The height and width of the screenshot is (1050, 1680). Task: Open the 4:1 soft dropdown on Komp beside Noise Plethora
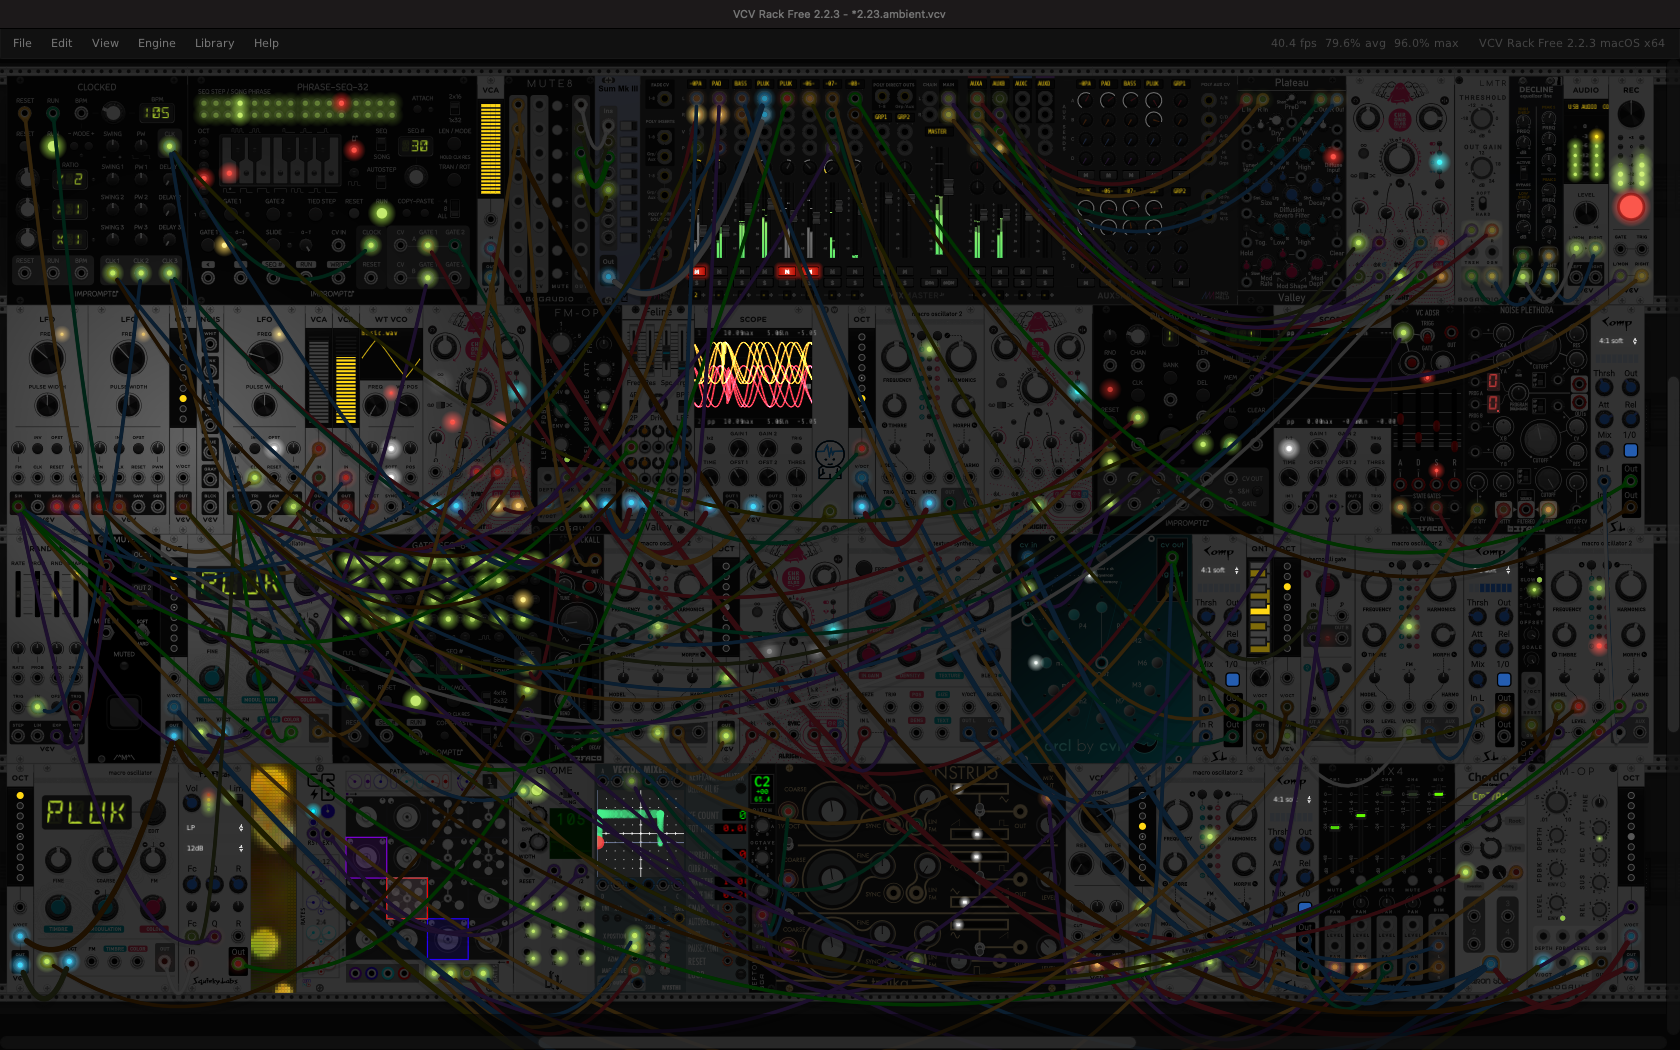point(1617,341)
